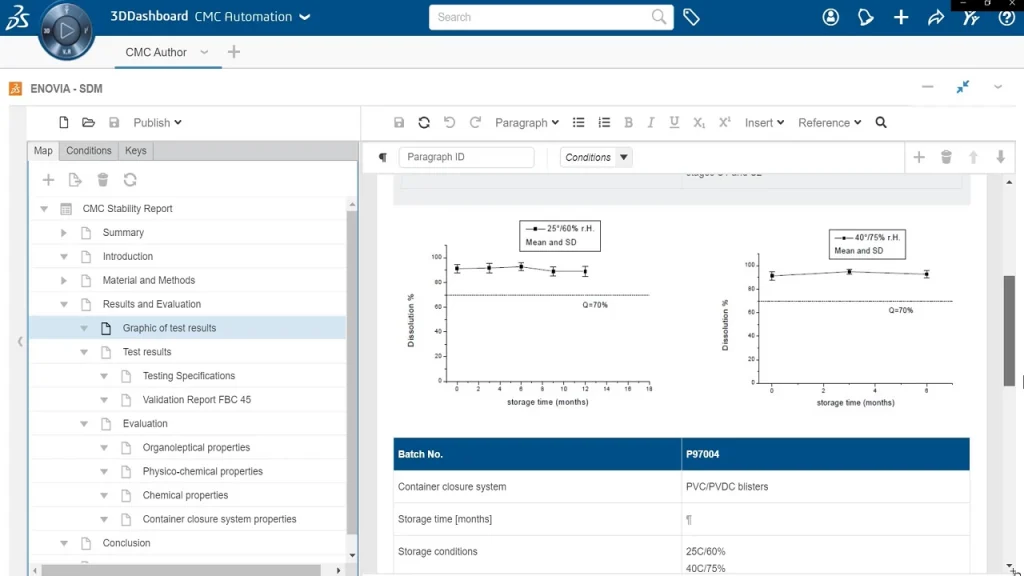Viewport: 1024px width, 576px height.
Task: Click the tag icon beside search bar
Action: (x=691, y=17)
